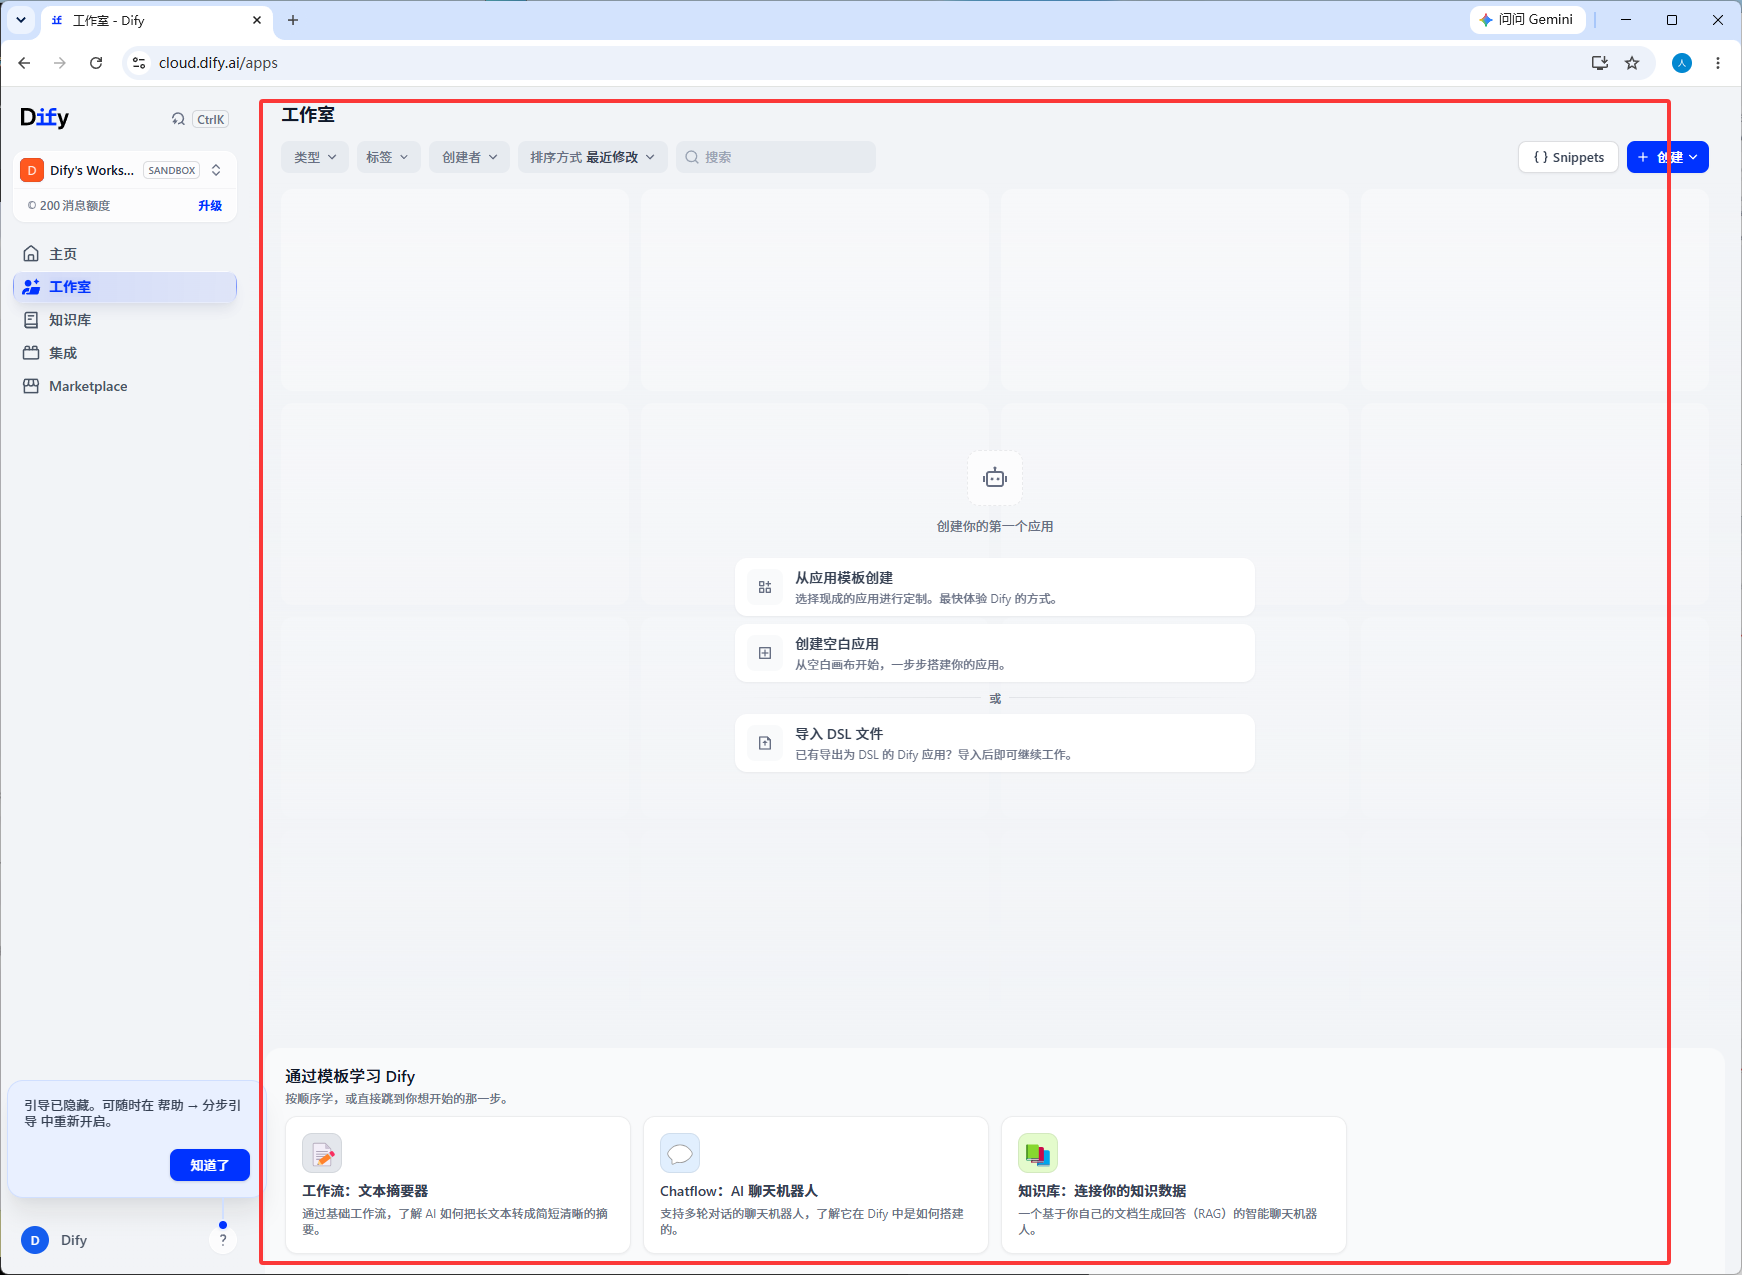Click the browser forward arrow
Image resolution: width=1742 pixels, height=1275 pixels.
[x=60, y=63]
